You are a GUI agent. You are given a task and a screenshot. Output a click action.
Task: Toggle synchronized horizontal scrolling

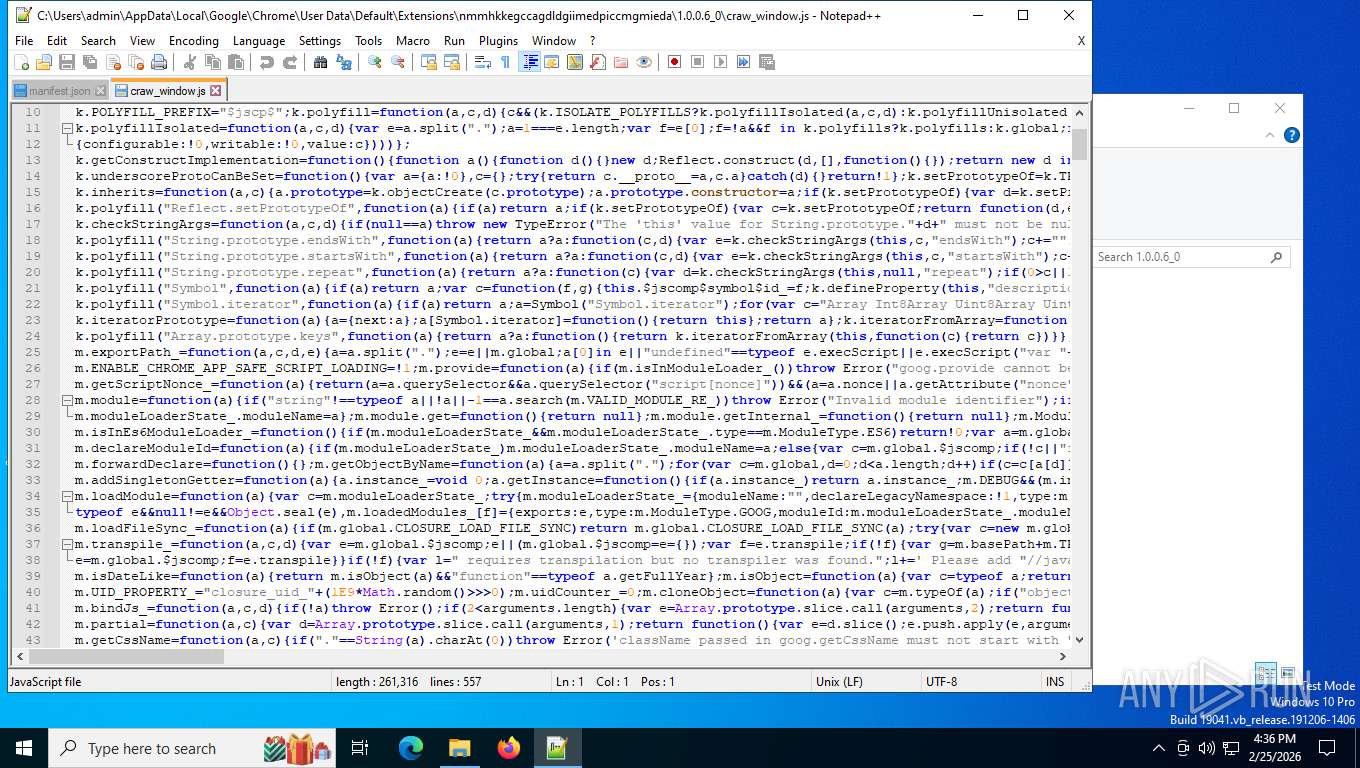pos(452,62)
